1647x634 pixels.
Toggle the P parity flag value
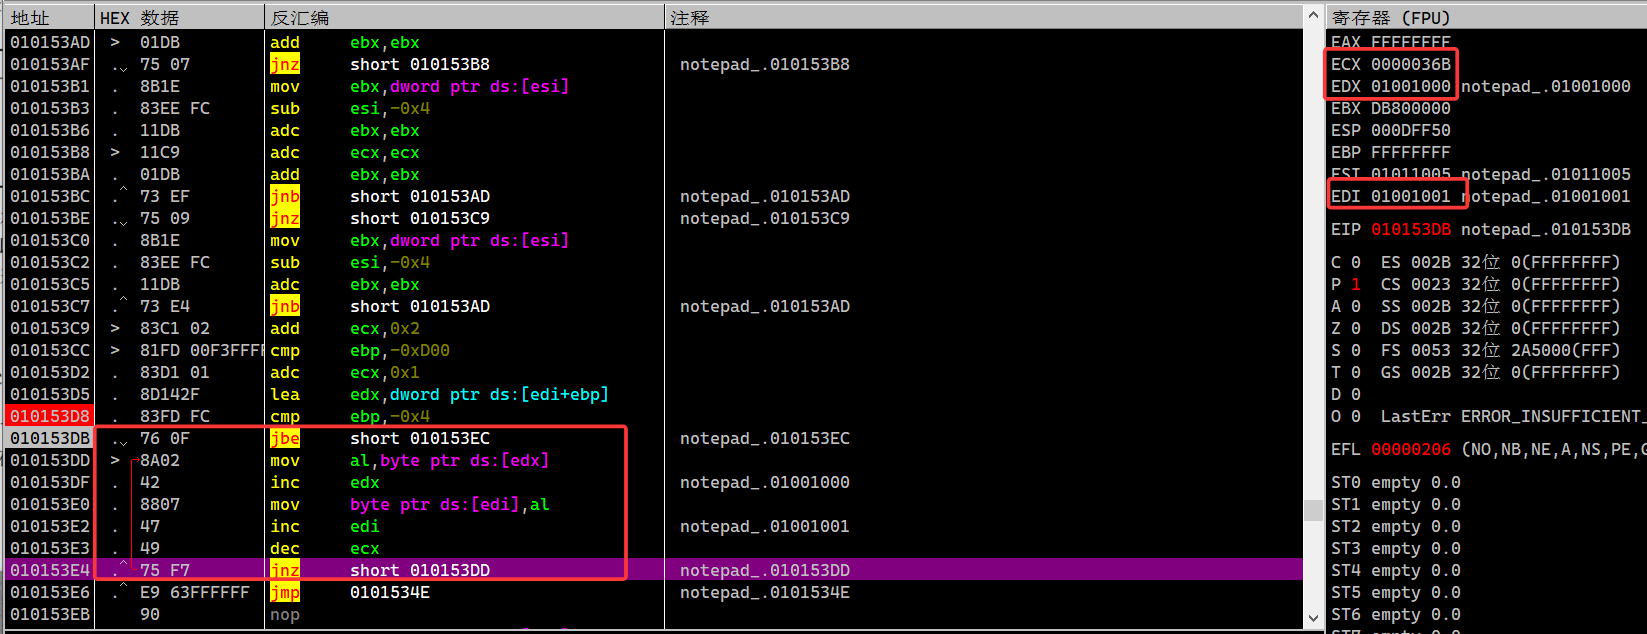point(1356,284)
